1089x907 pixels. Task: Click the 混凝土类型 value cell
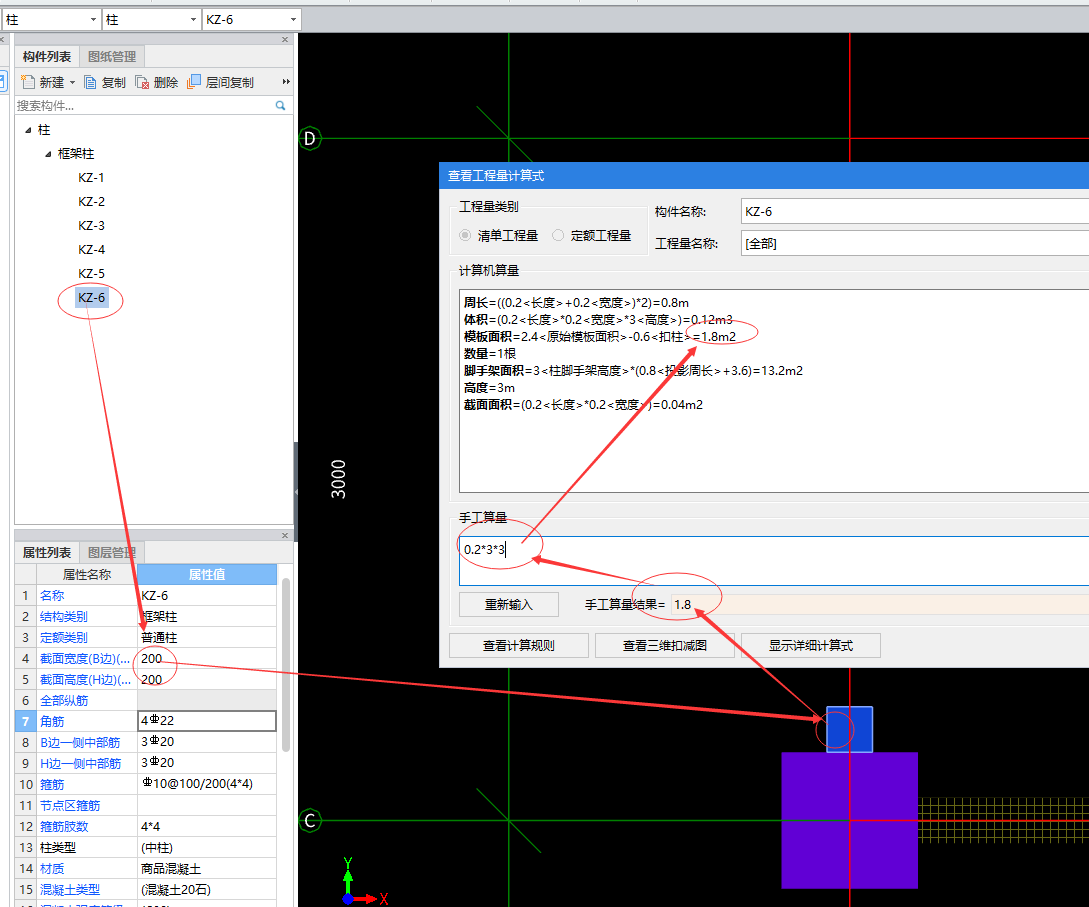click(207, 890)
